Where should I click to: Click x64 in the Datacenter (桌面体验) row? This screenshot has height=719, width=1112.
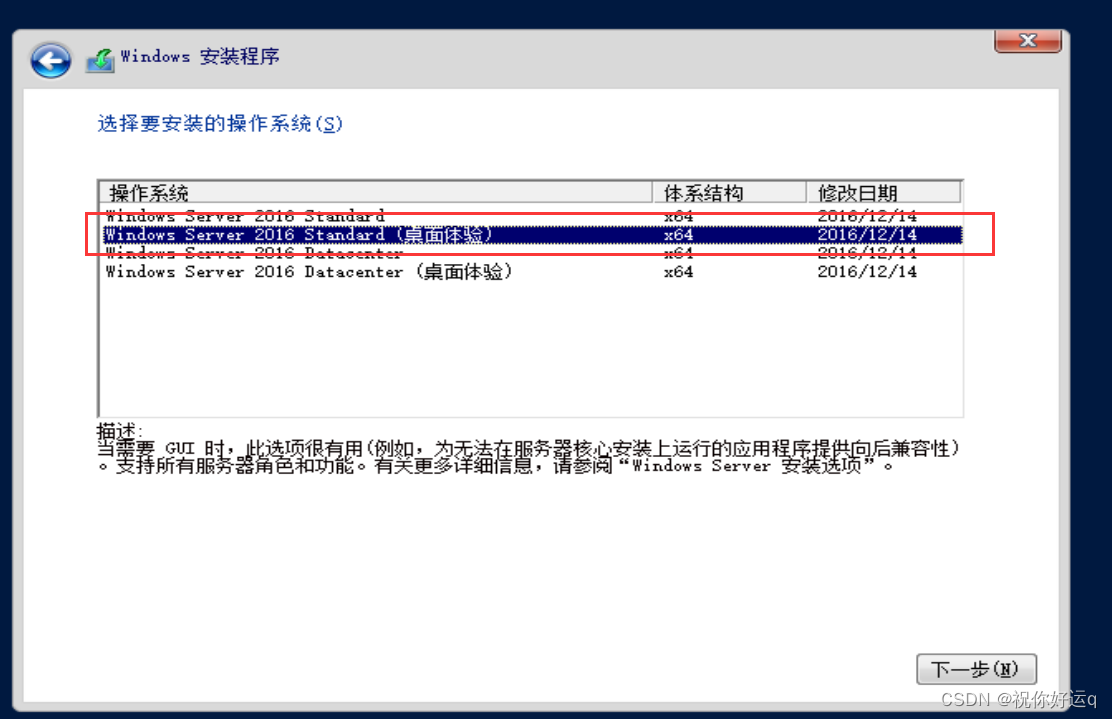point(679,272)
